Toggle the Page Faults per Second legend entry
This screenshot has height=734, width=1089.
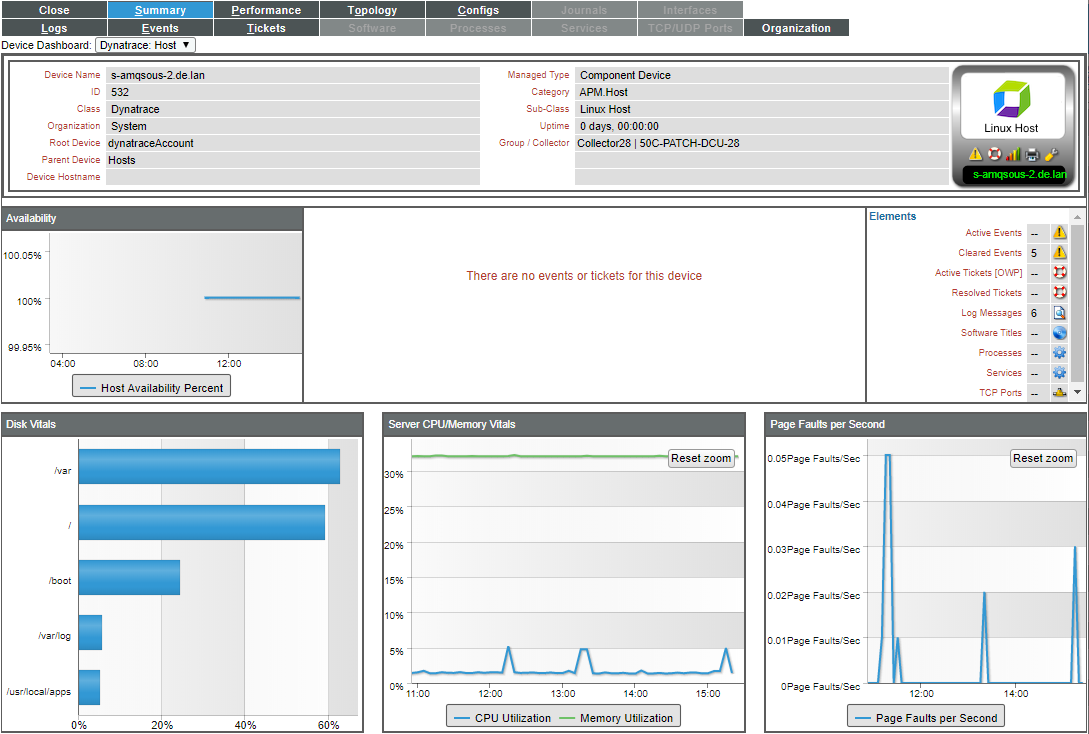[925, 716]
